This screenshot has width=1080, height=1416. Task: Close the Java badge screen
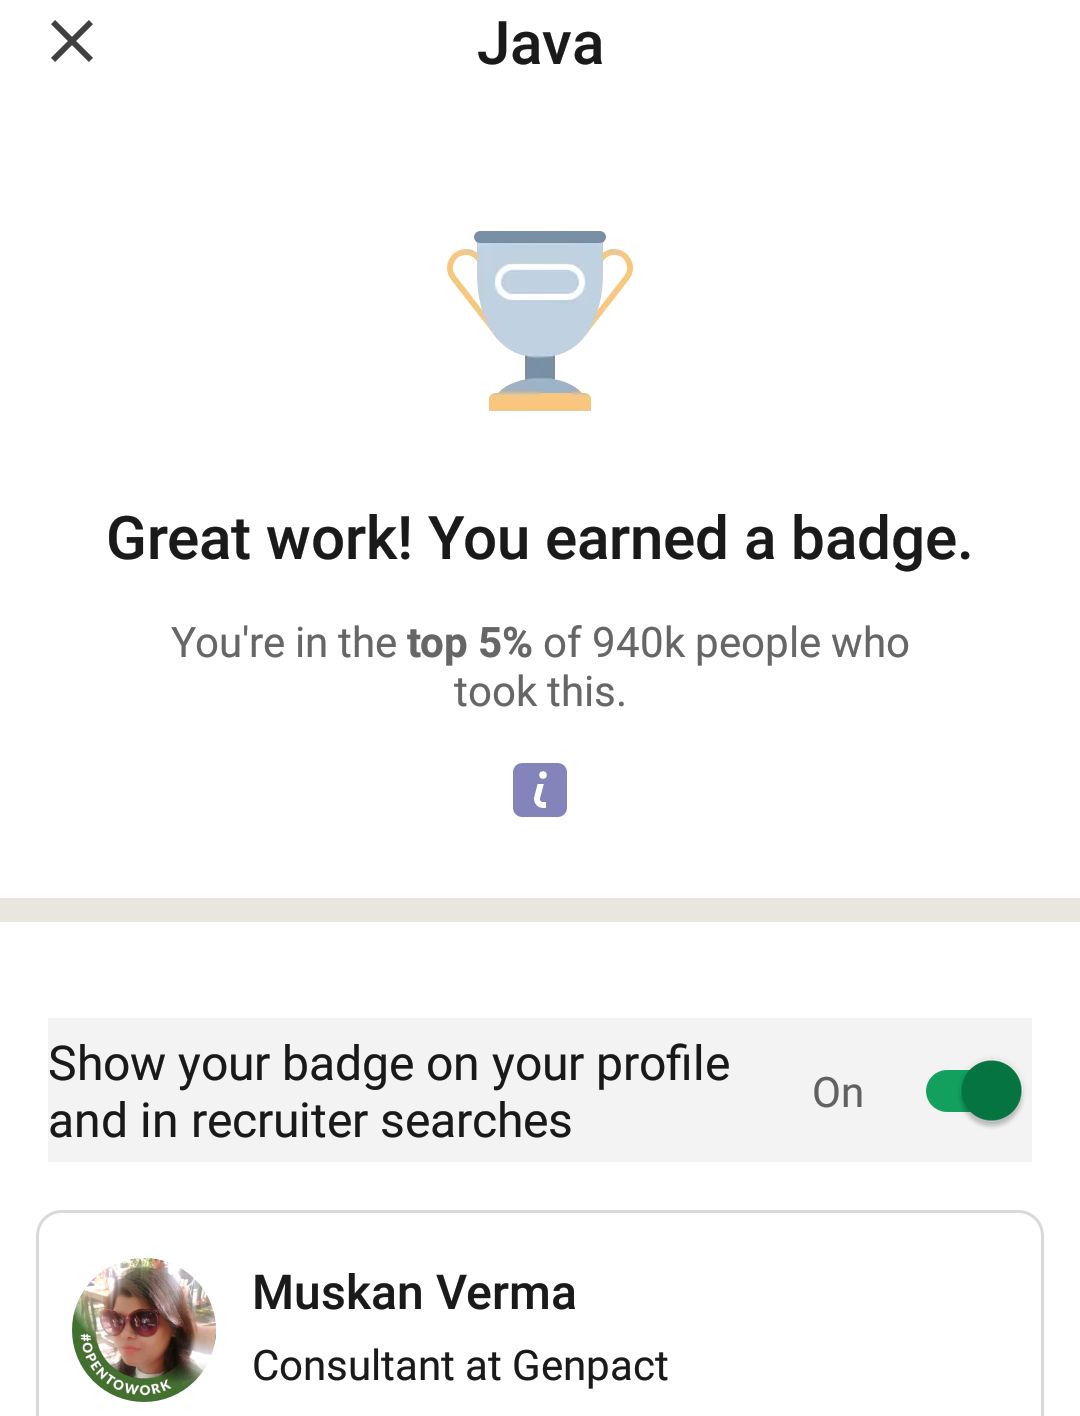click(x=72, y=42)
